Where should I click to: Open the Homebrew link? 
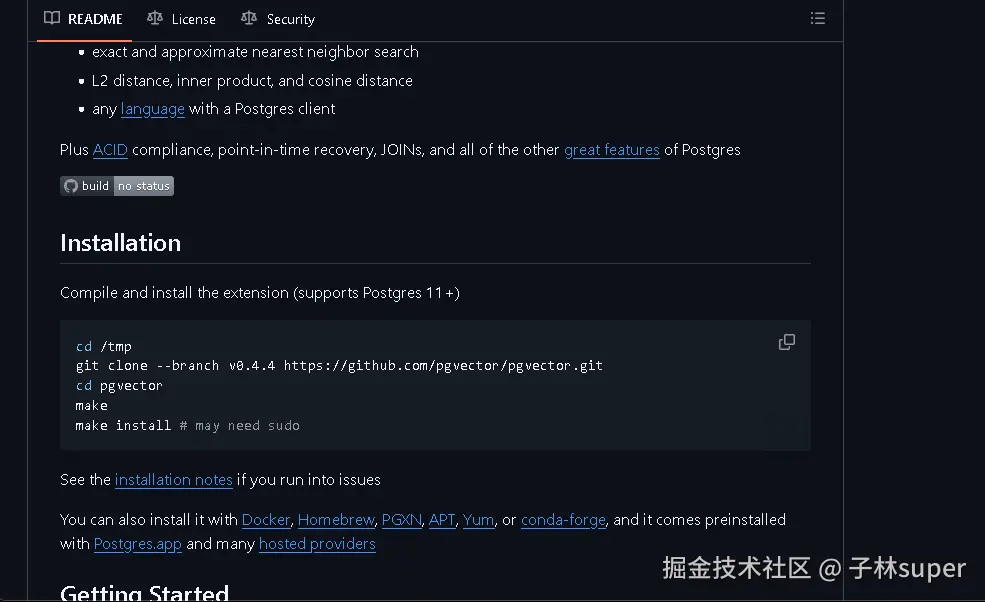[x=335, y=519]
